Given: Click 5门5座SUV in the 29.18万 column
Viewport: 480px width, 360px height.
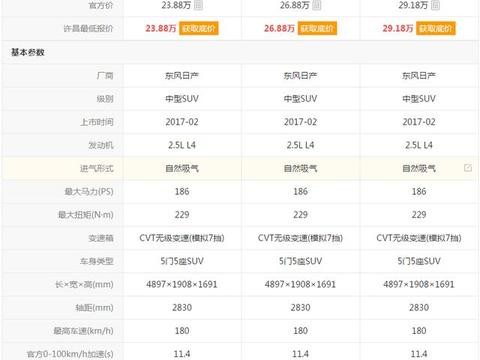Looking at the screenshot, I should point(419,261).
